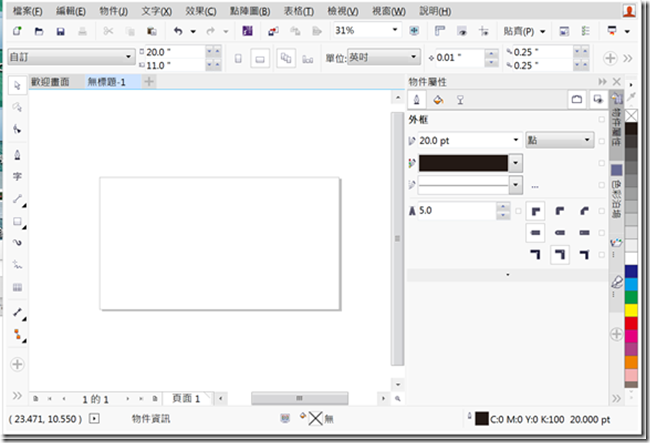Toggle the small square right of the 點 unit dropdown
Viewport: 650px width, 443px height.
click(x=601, y=141)
